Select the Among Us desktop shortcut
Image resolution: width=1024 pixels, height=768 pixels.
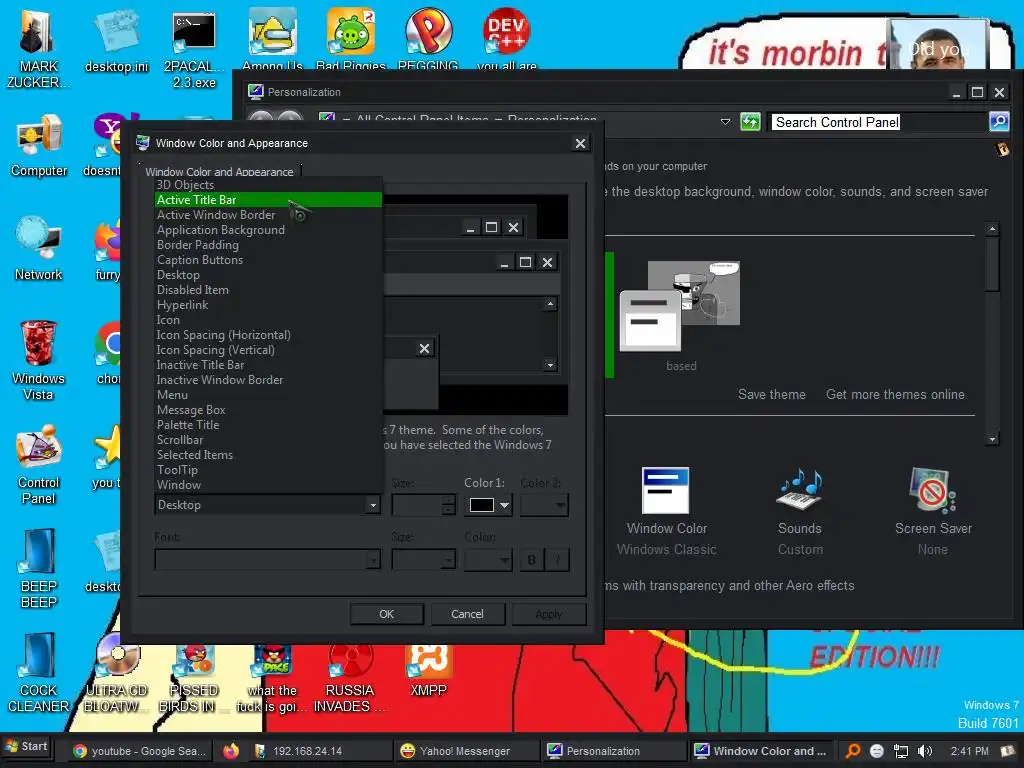click(272, 38)
